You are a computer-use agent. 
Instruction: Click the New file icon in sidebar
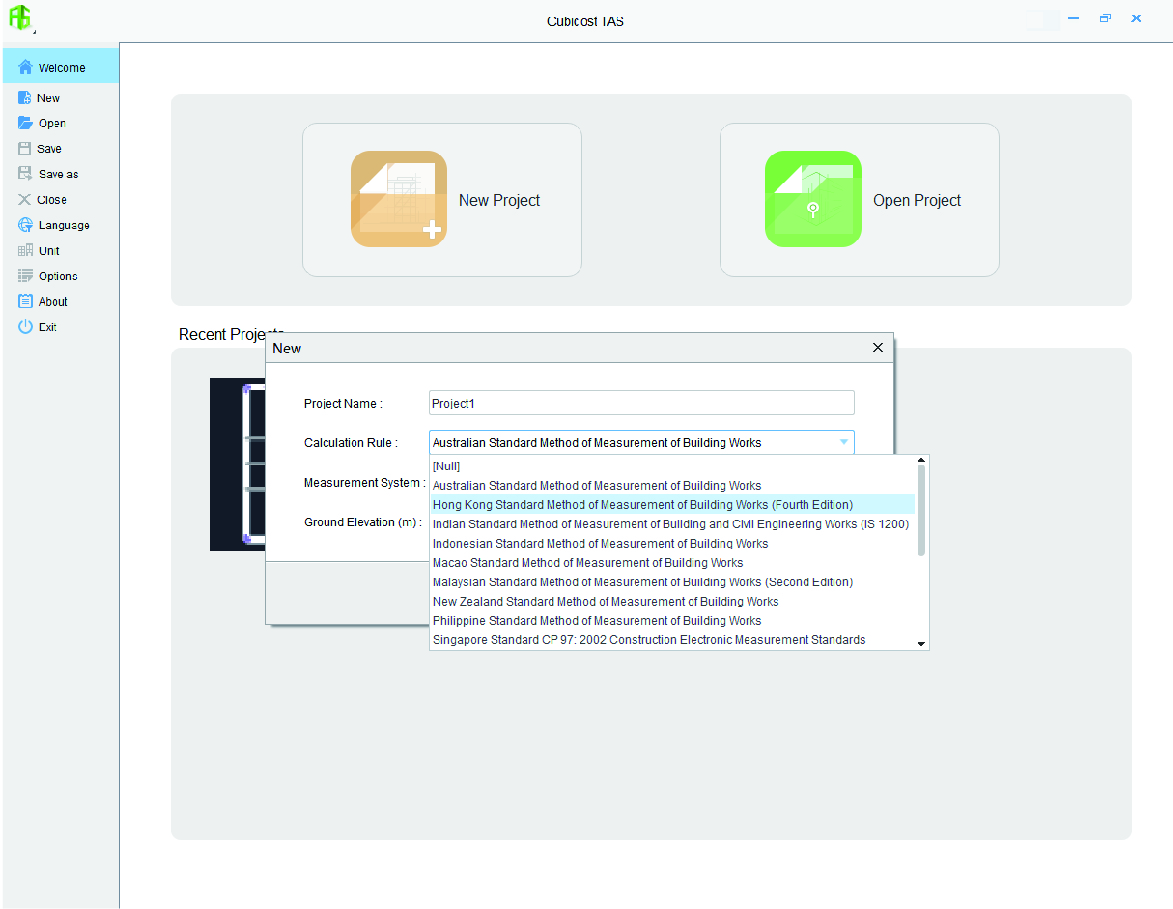25,98
